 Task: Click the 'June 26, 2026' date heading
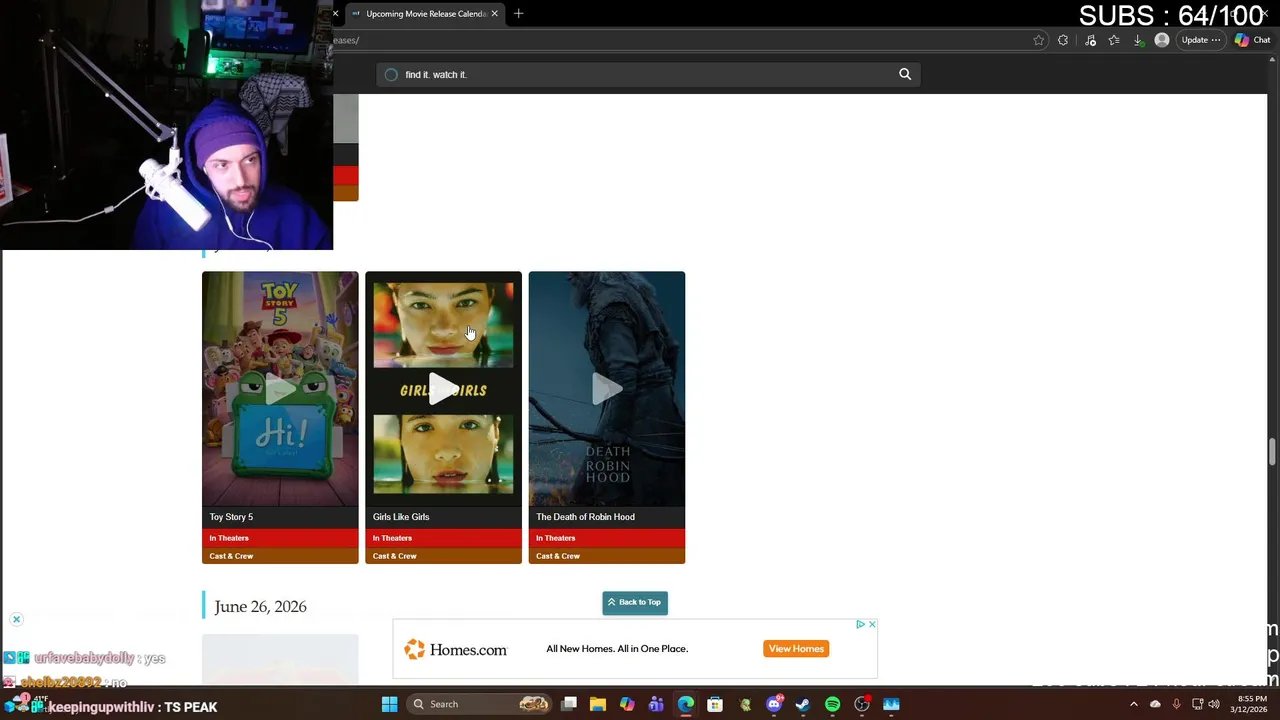[260, 607]
